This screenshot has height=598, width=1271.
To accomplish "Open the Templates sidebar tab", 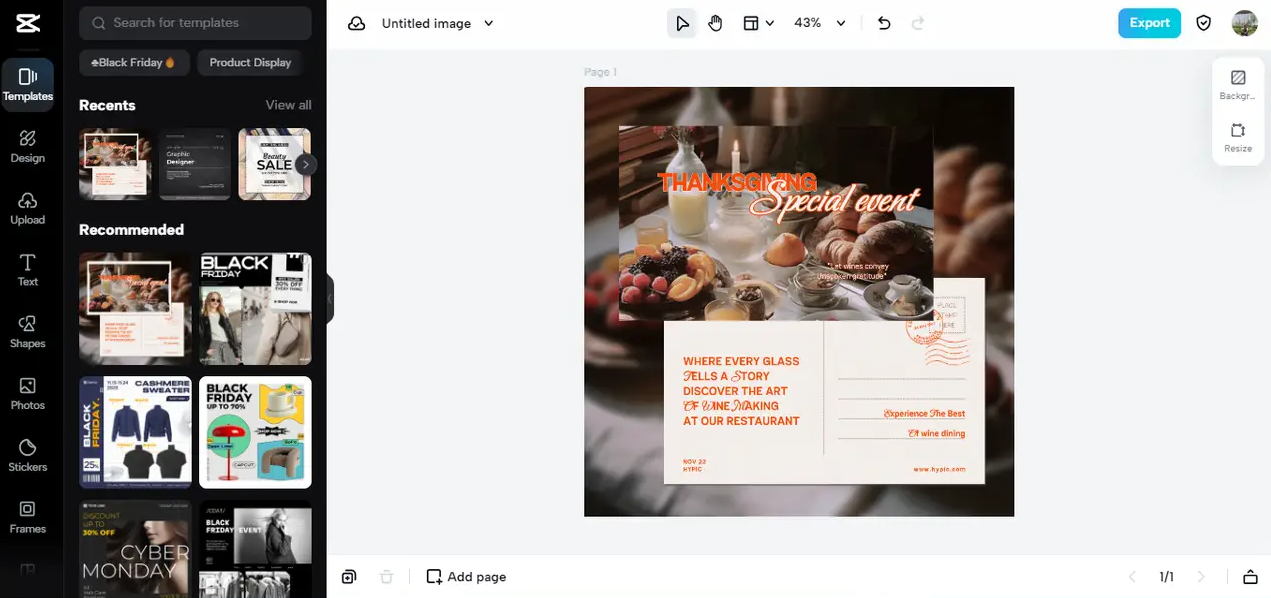I will tap(28, 84).
